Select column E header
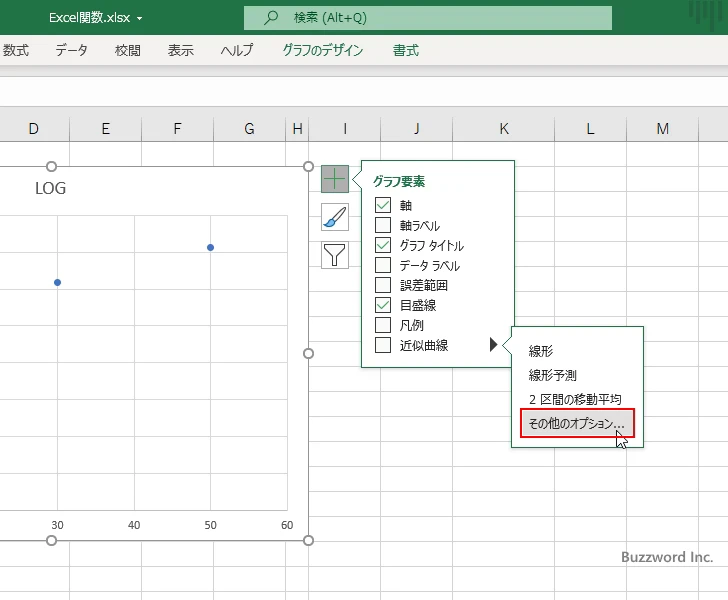 pos(105,129)
